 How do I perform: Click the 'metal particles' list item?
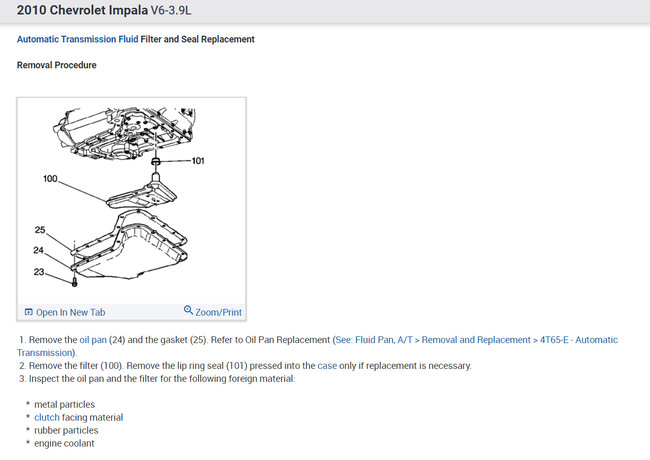click(64, 404)
